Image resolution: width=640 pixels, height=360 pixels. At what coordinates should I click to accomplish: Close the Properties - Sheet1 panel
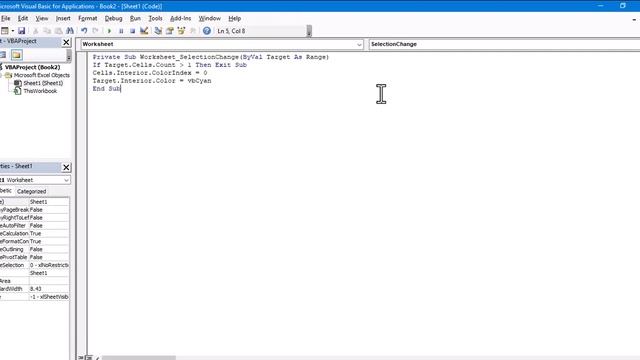click(66, 167)
